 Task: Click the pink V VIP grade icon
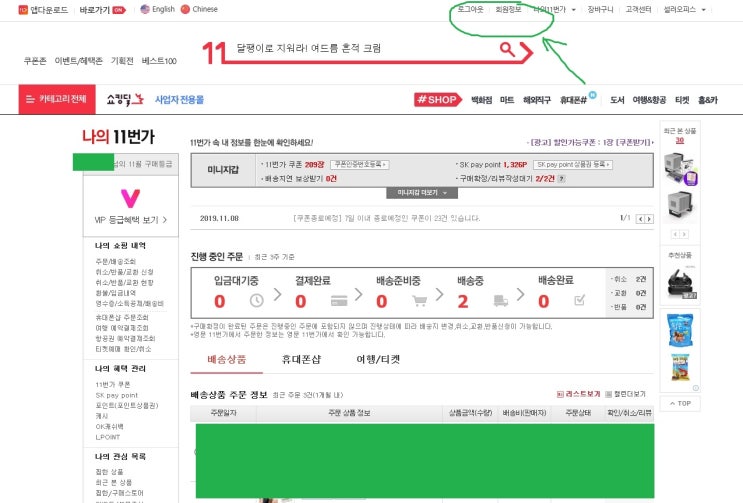pos(130,198)
